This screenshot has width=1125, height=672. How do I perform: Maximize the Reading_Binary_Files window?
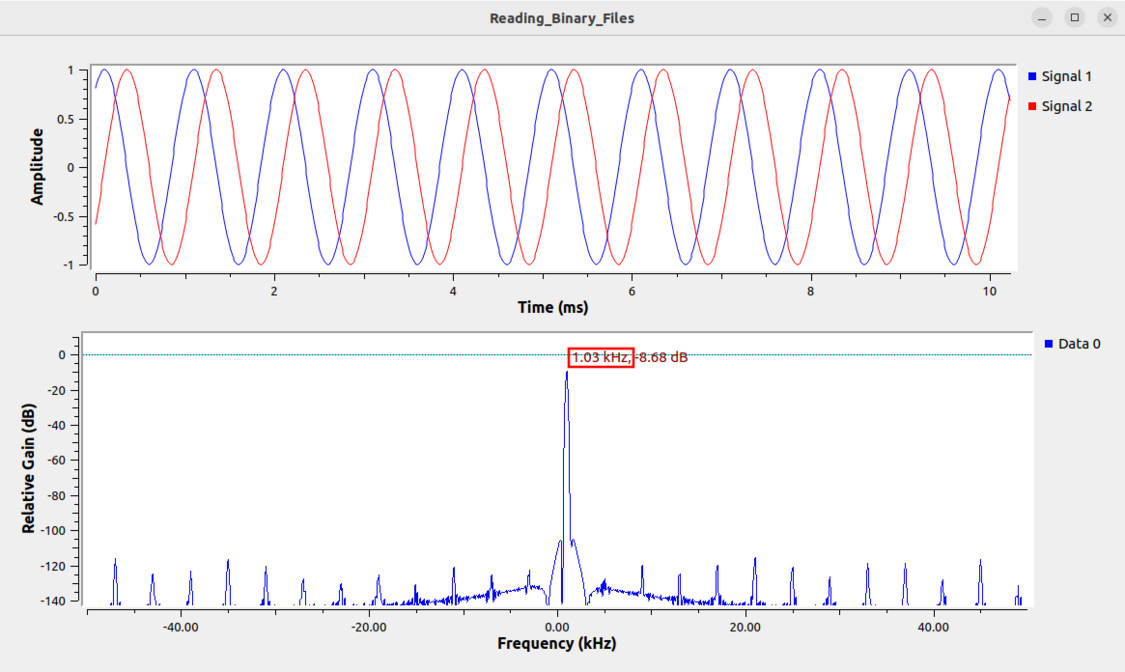(1074, 17)
